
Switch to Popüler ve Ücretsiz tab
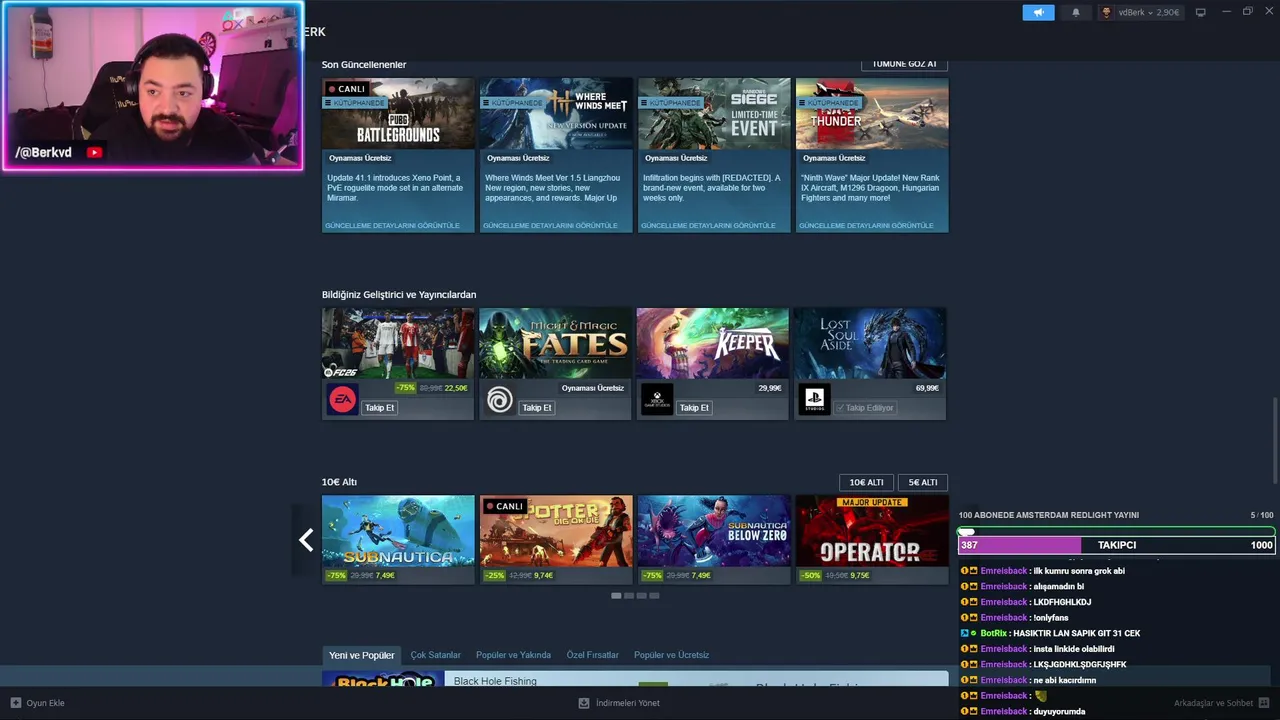pyautogui.click(x=671, y=656)
